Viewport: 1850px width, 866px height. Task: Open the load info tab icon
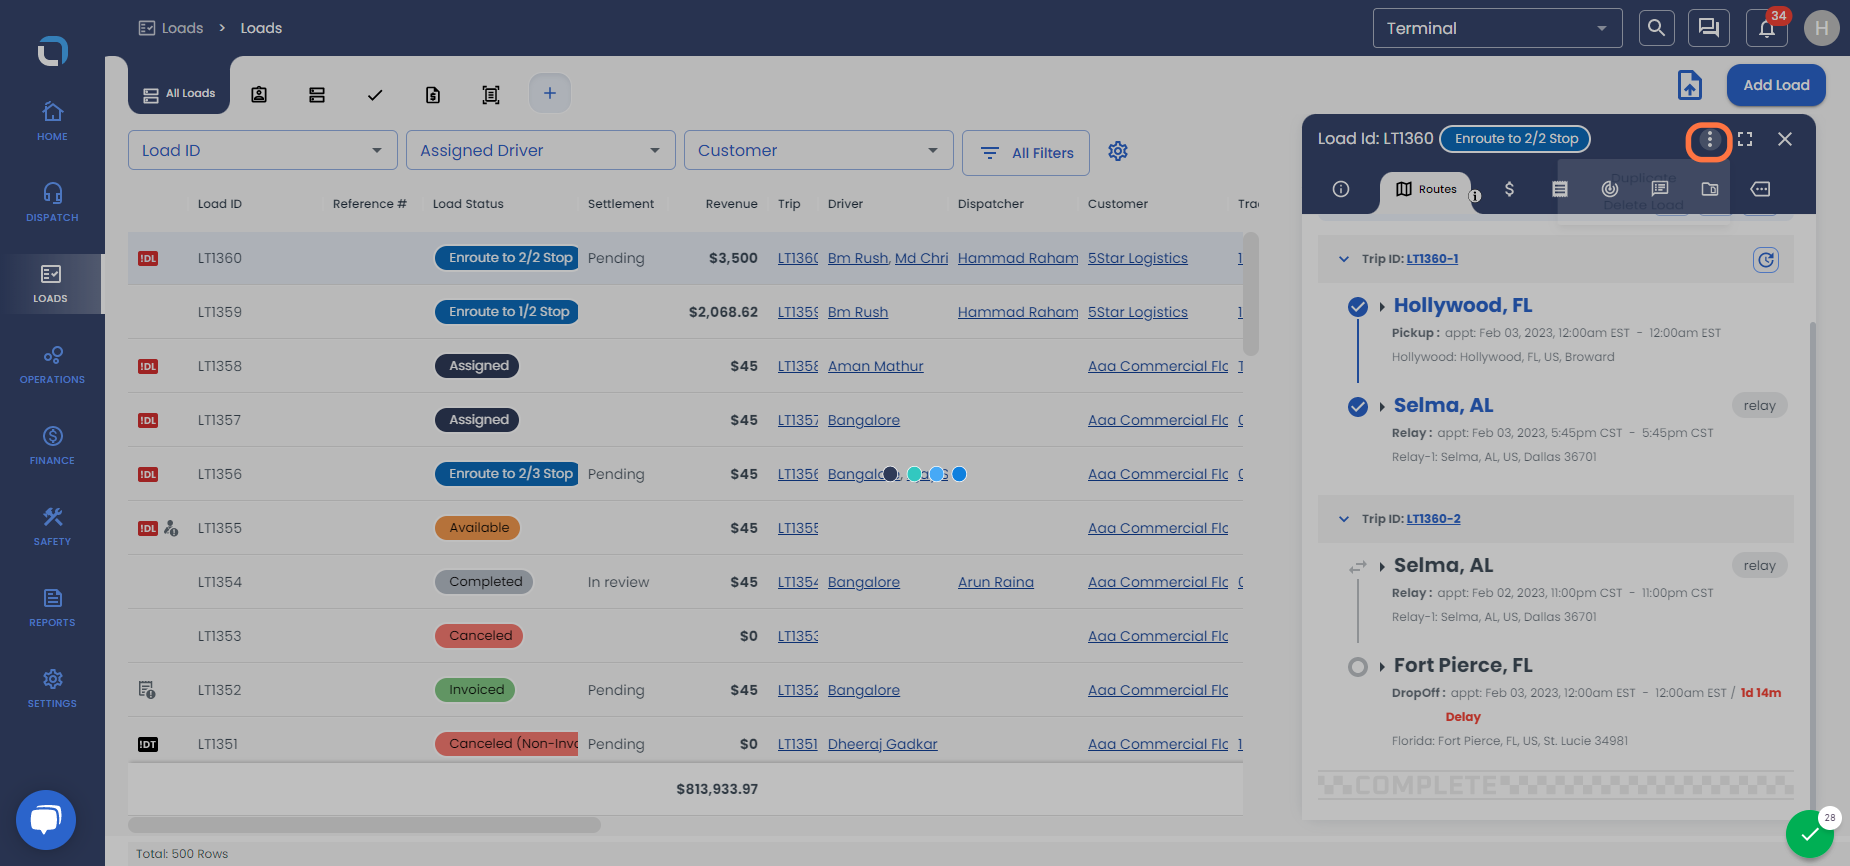[x=1341, y=189]
